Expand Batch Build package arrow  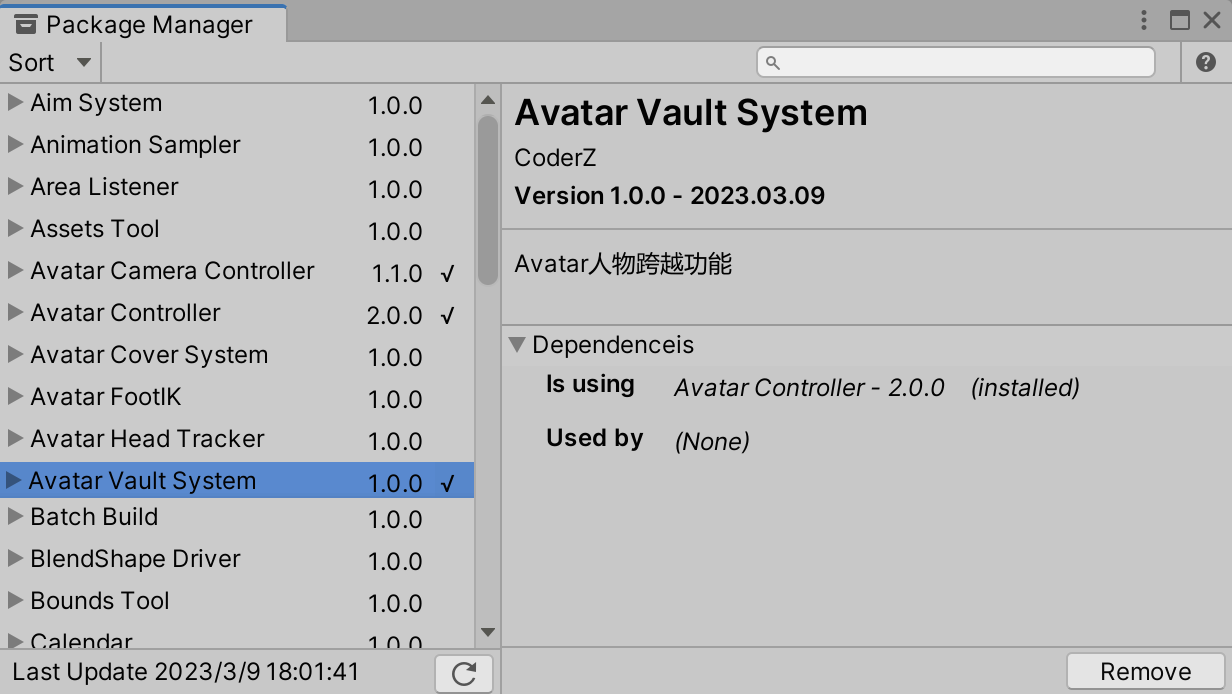coord(15,516)
